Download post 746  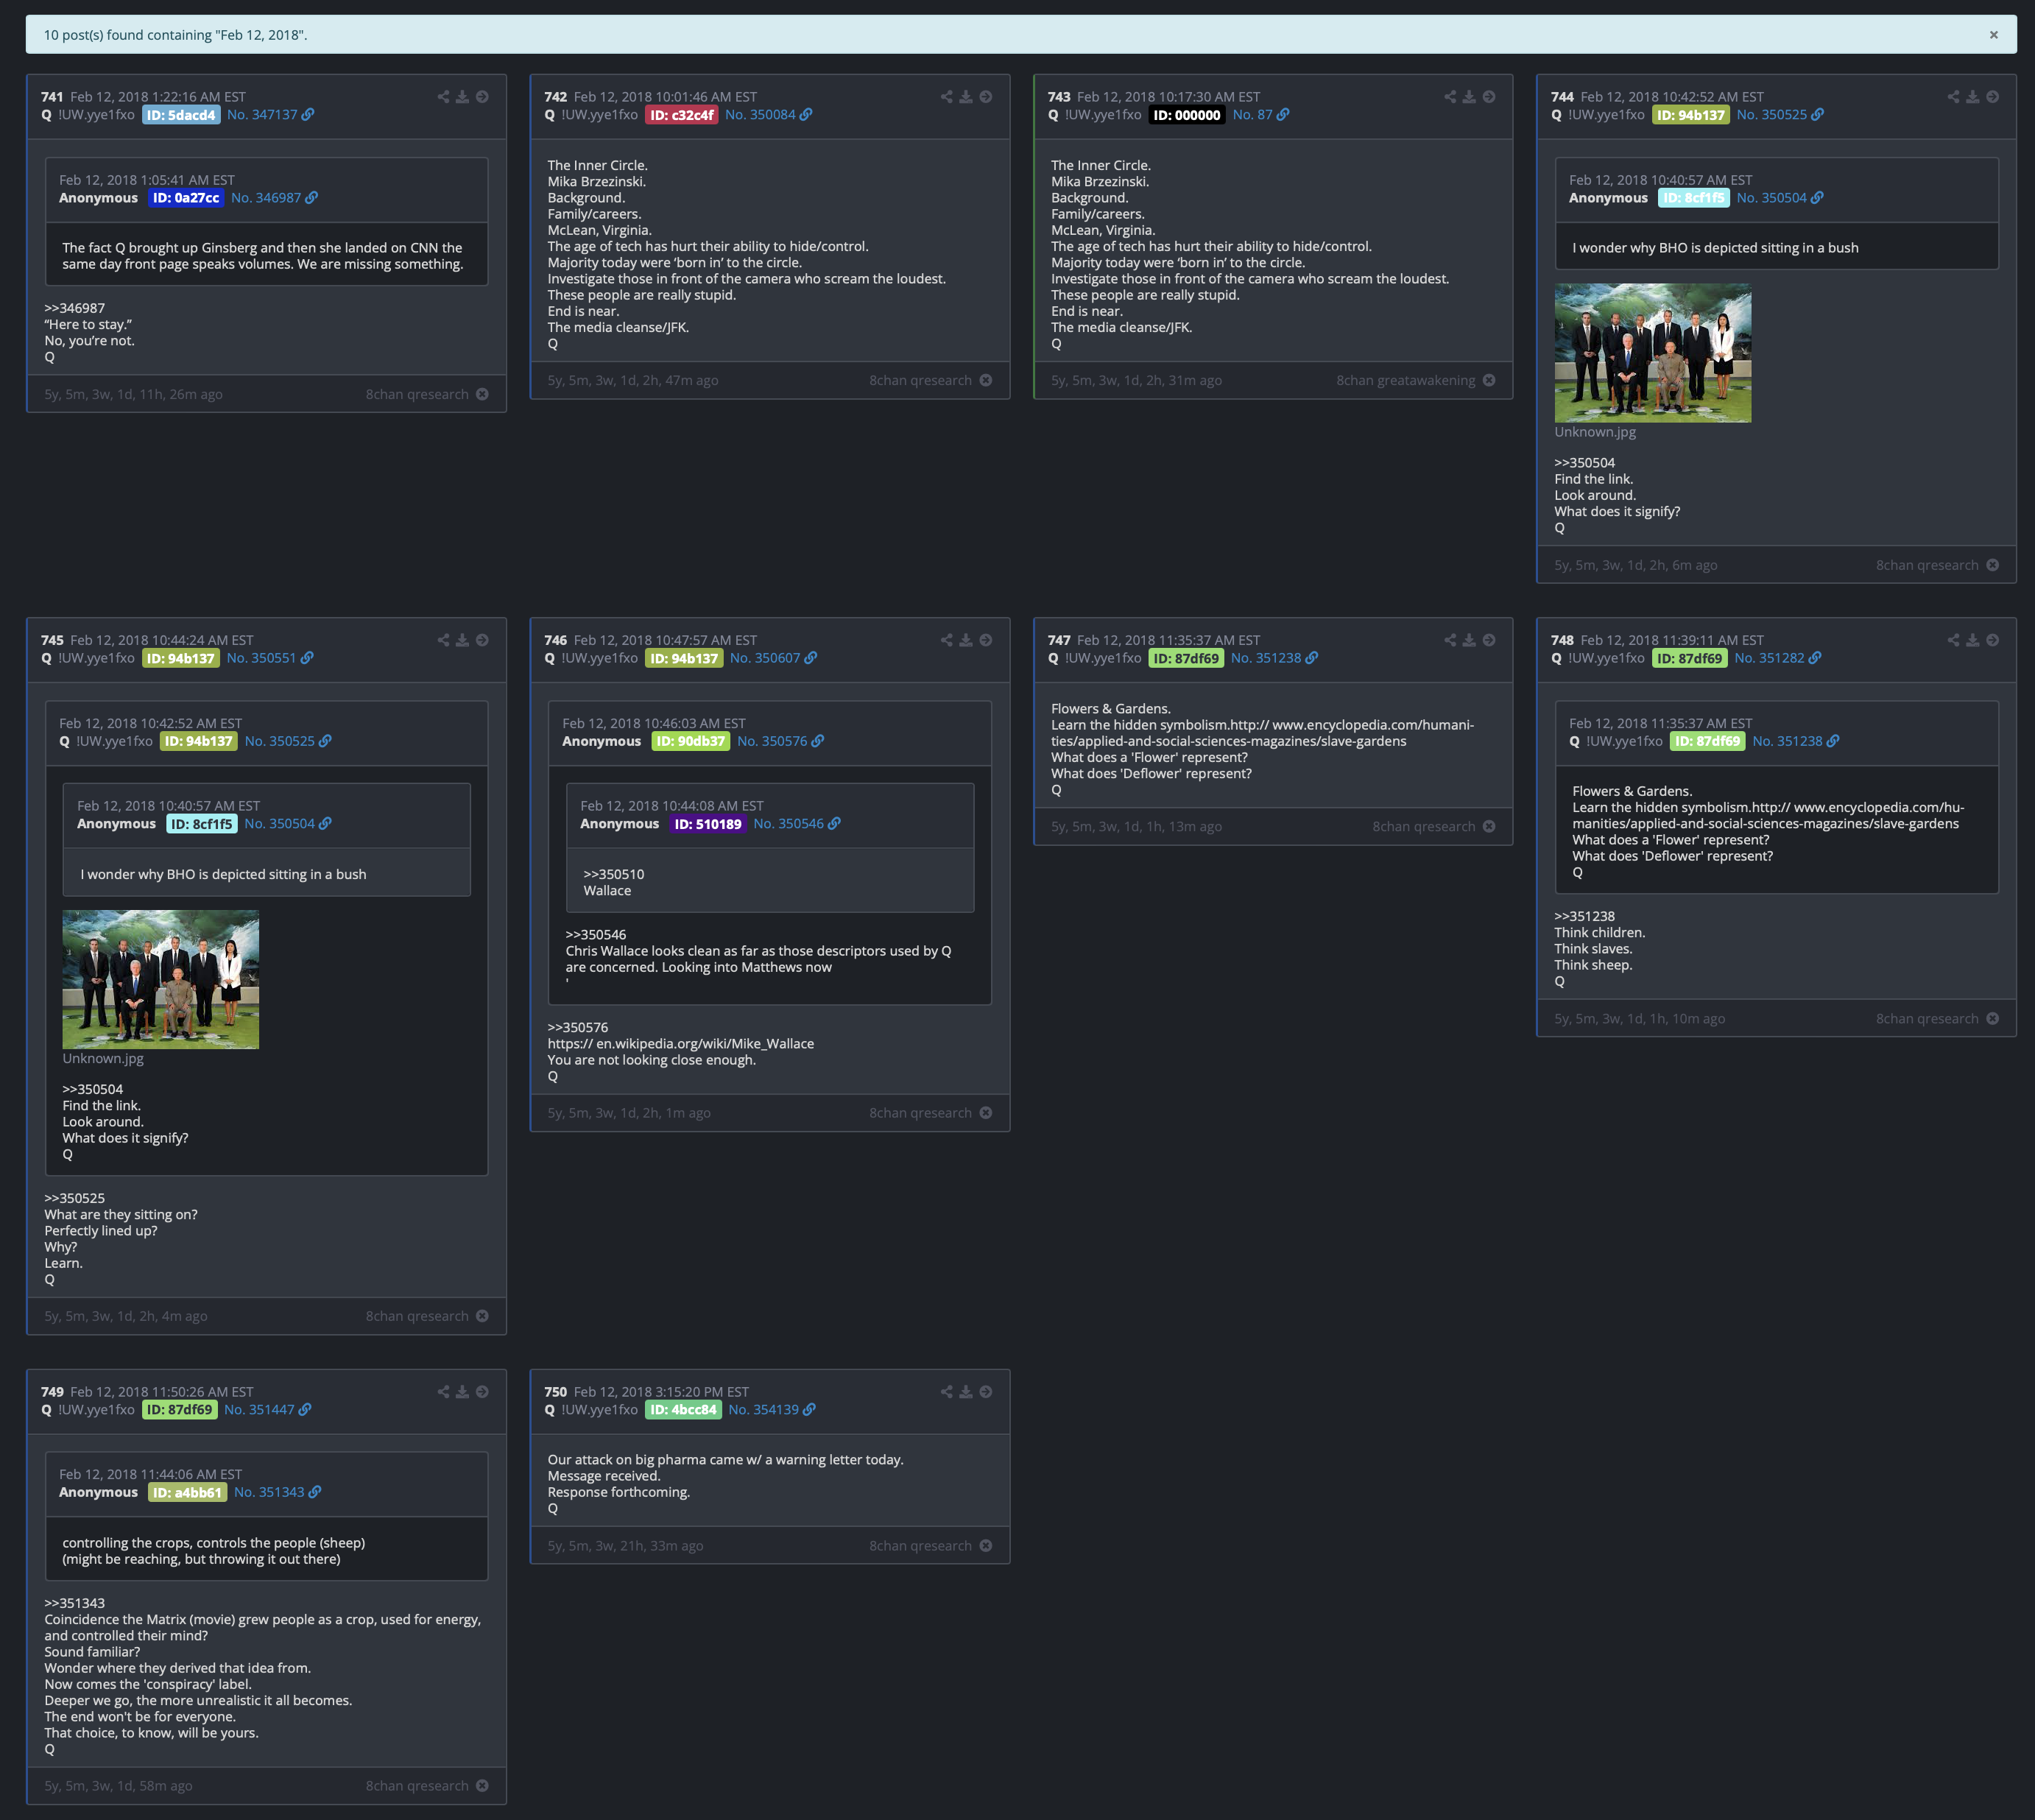[x=966, y=640]
